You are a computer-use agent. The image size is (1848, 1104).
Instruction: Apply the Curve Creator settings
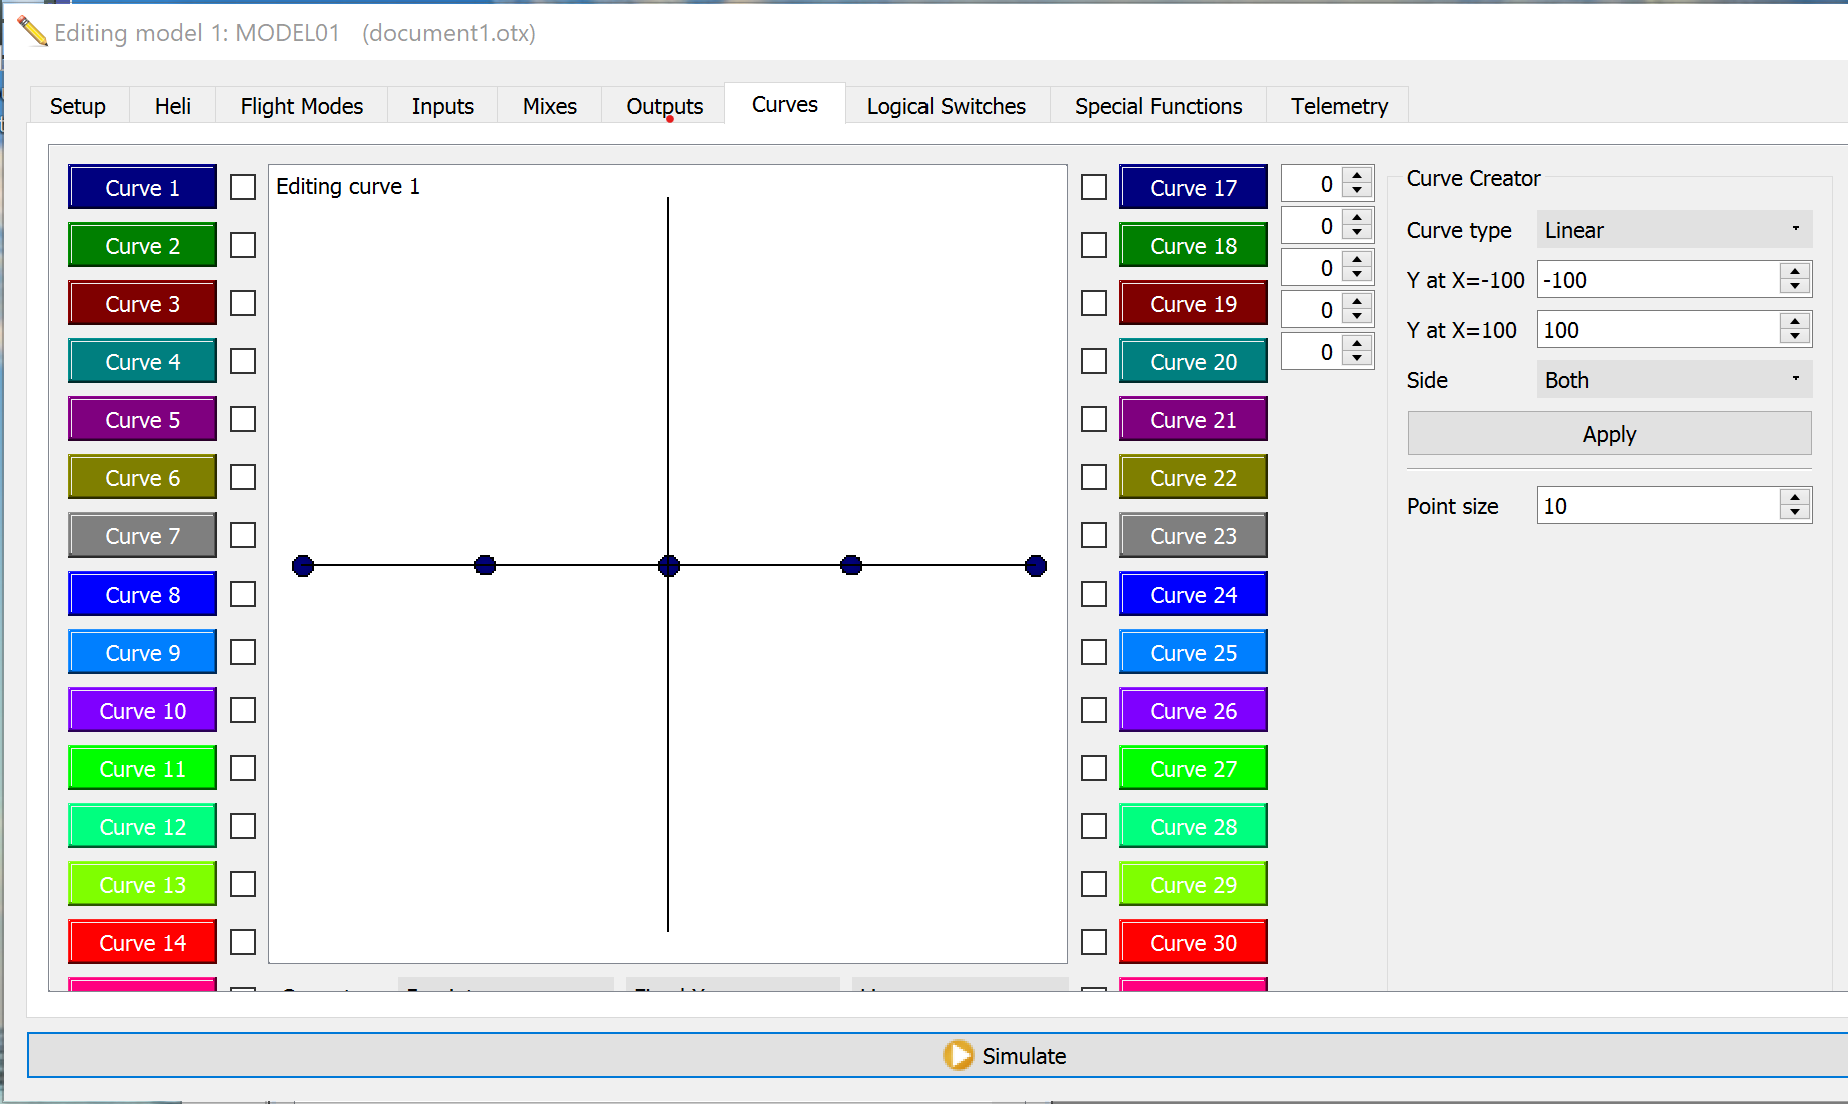[x=1608, y=433]
